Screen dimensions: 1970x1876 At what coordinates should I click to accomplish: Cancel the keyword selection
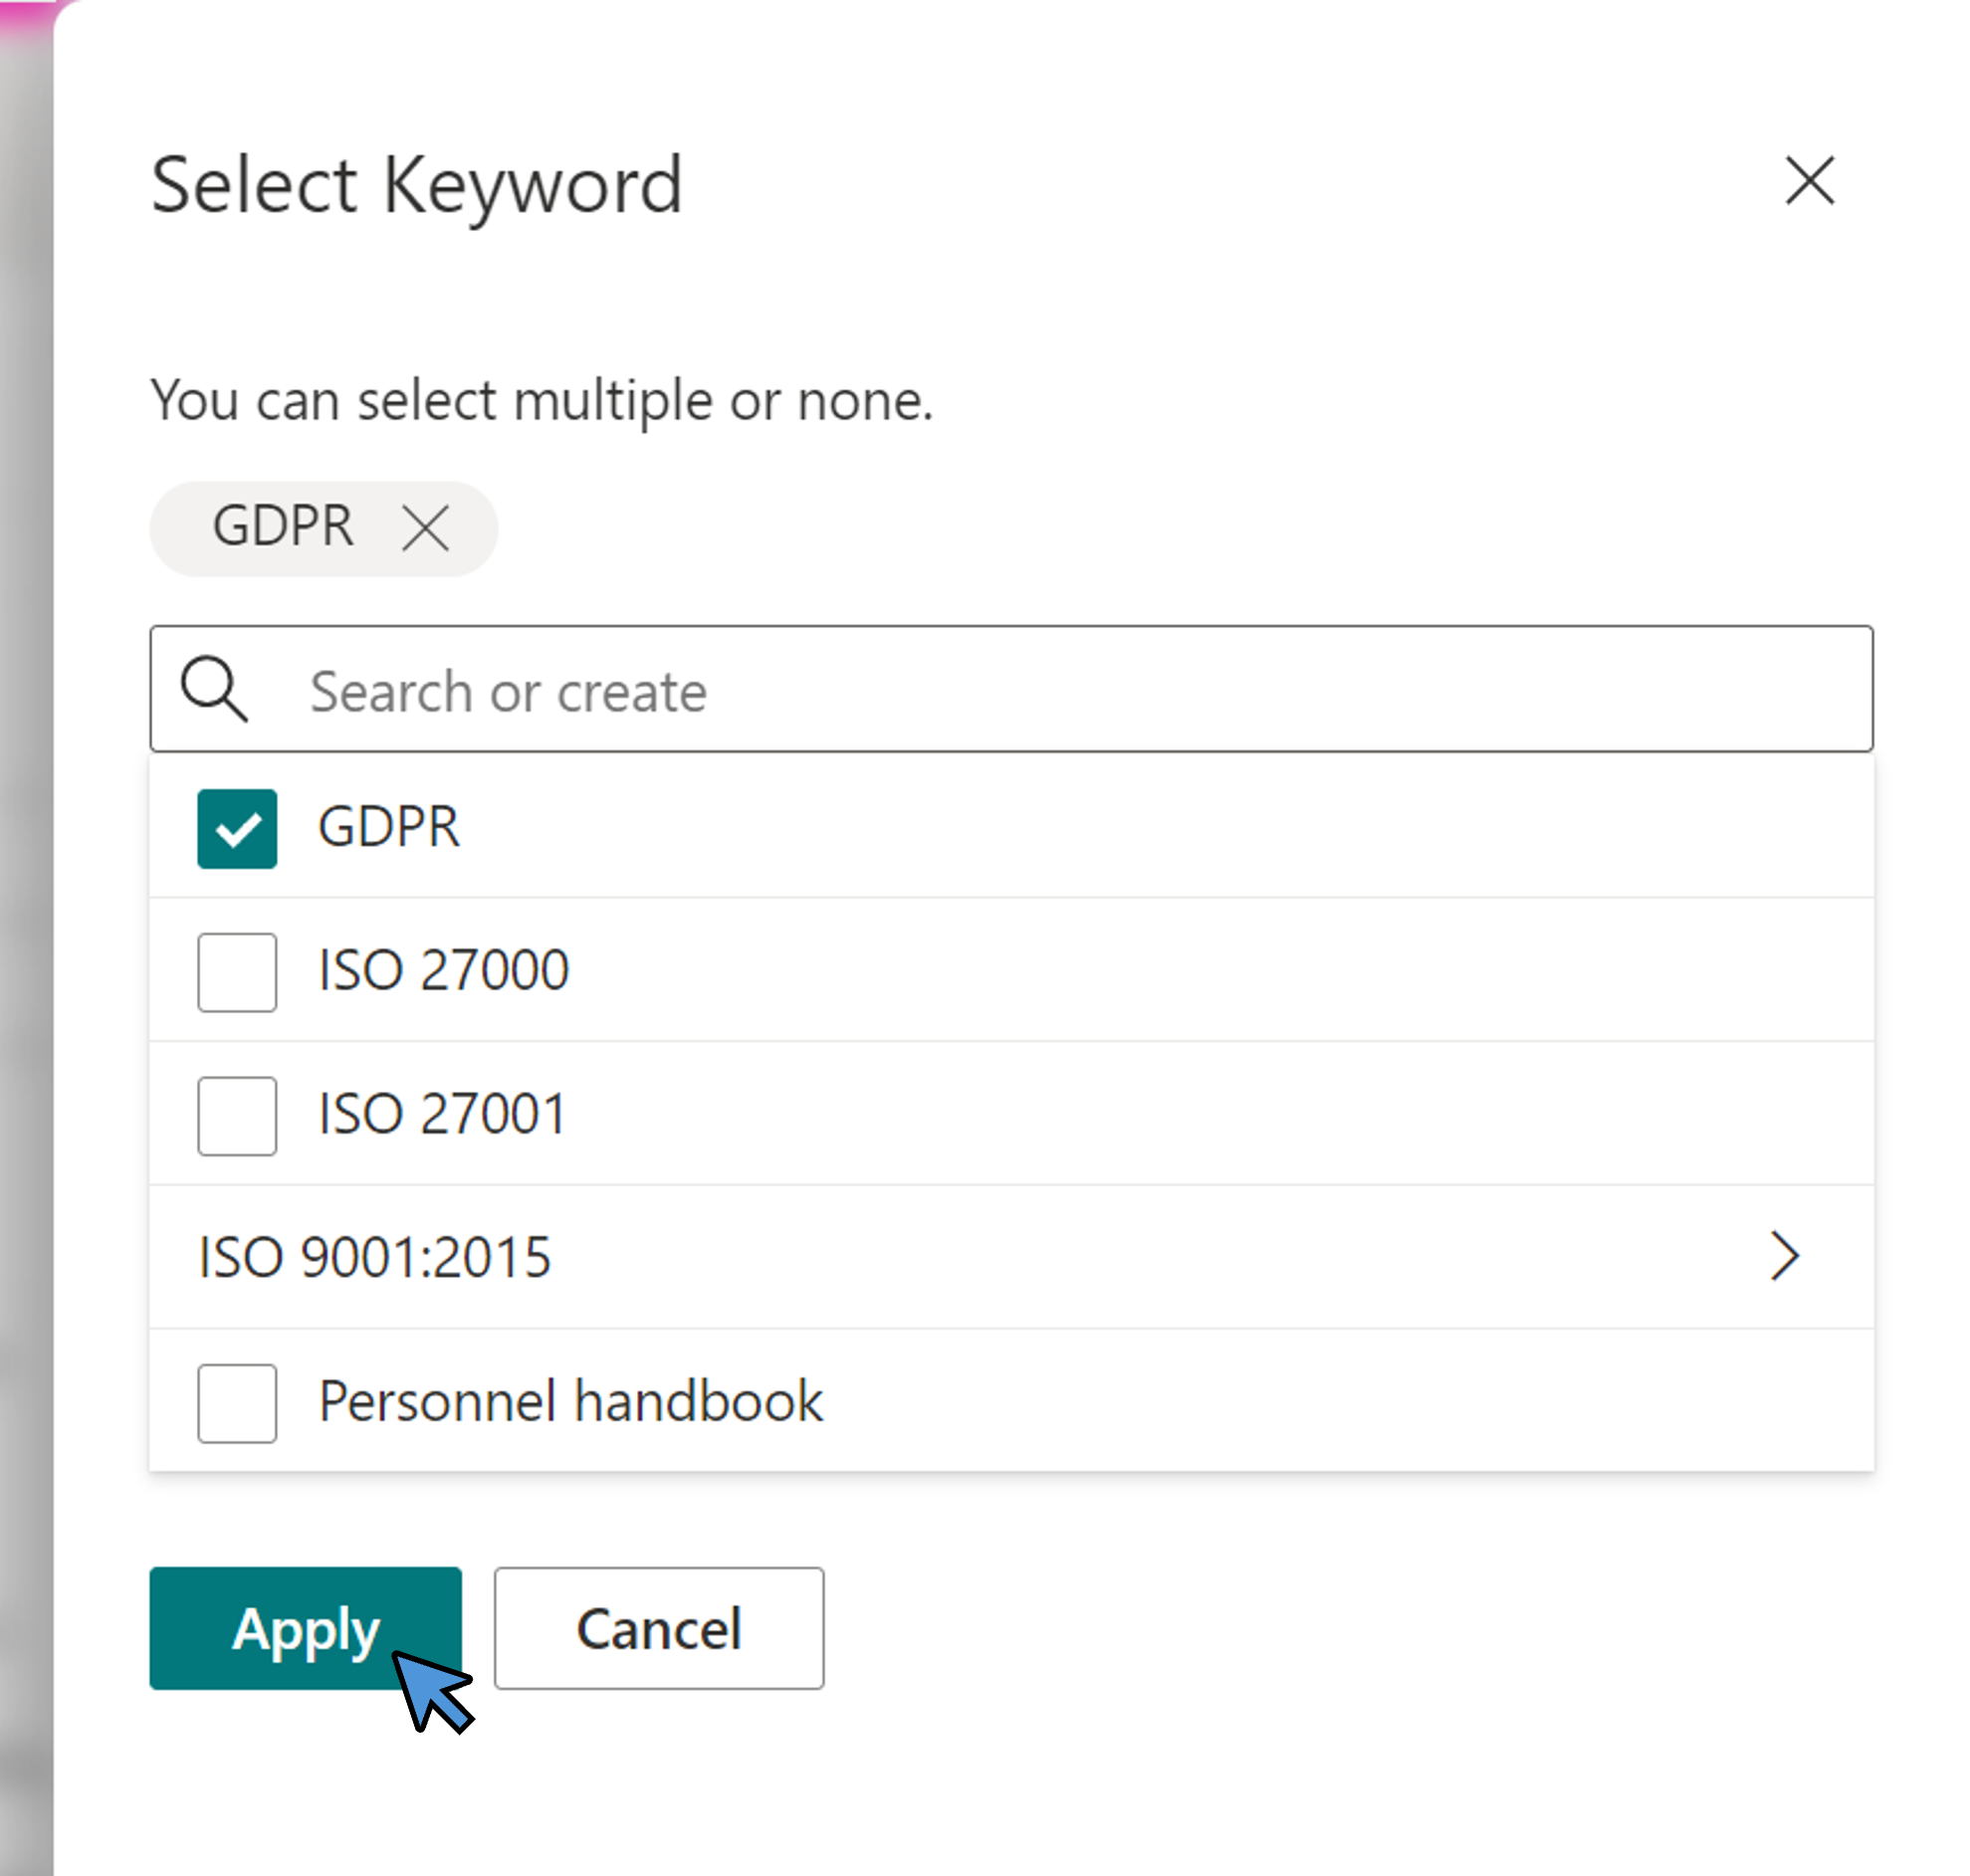[659, 1628]
